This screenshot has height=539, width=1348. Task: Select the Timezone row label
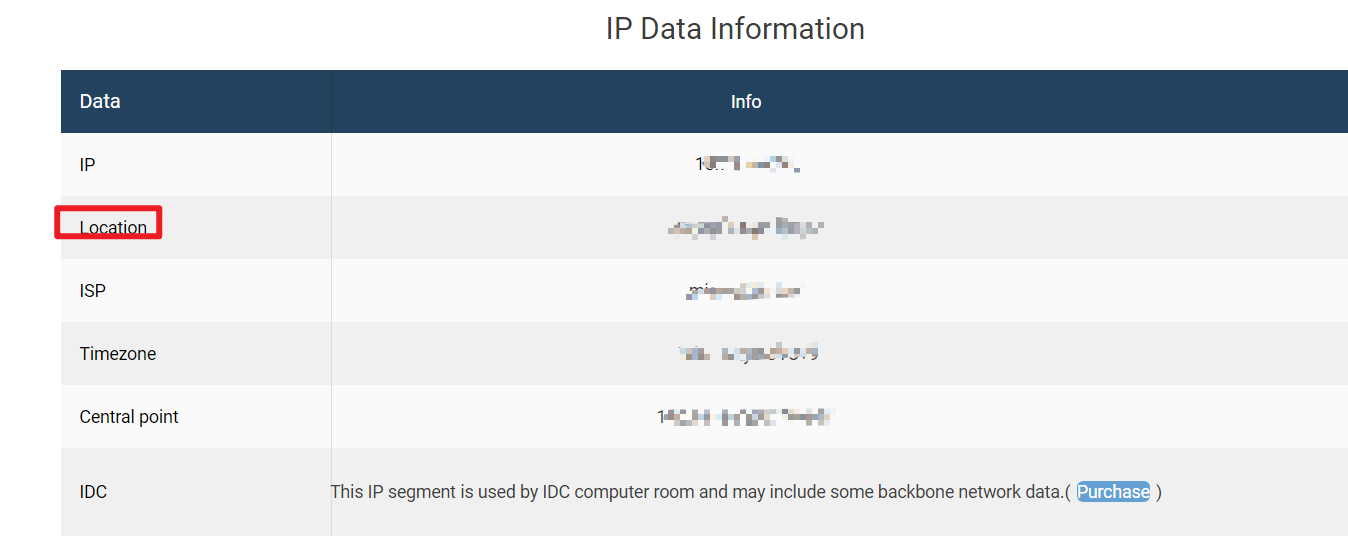point(118,354)
